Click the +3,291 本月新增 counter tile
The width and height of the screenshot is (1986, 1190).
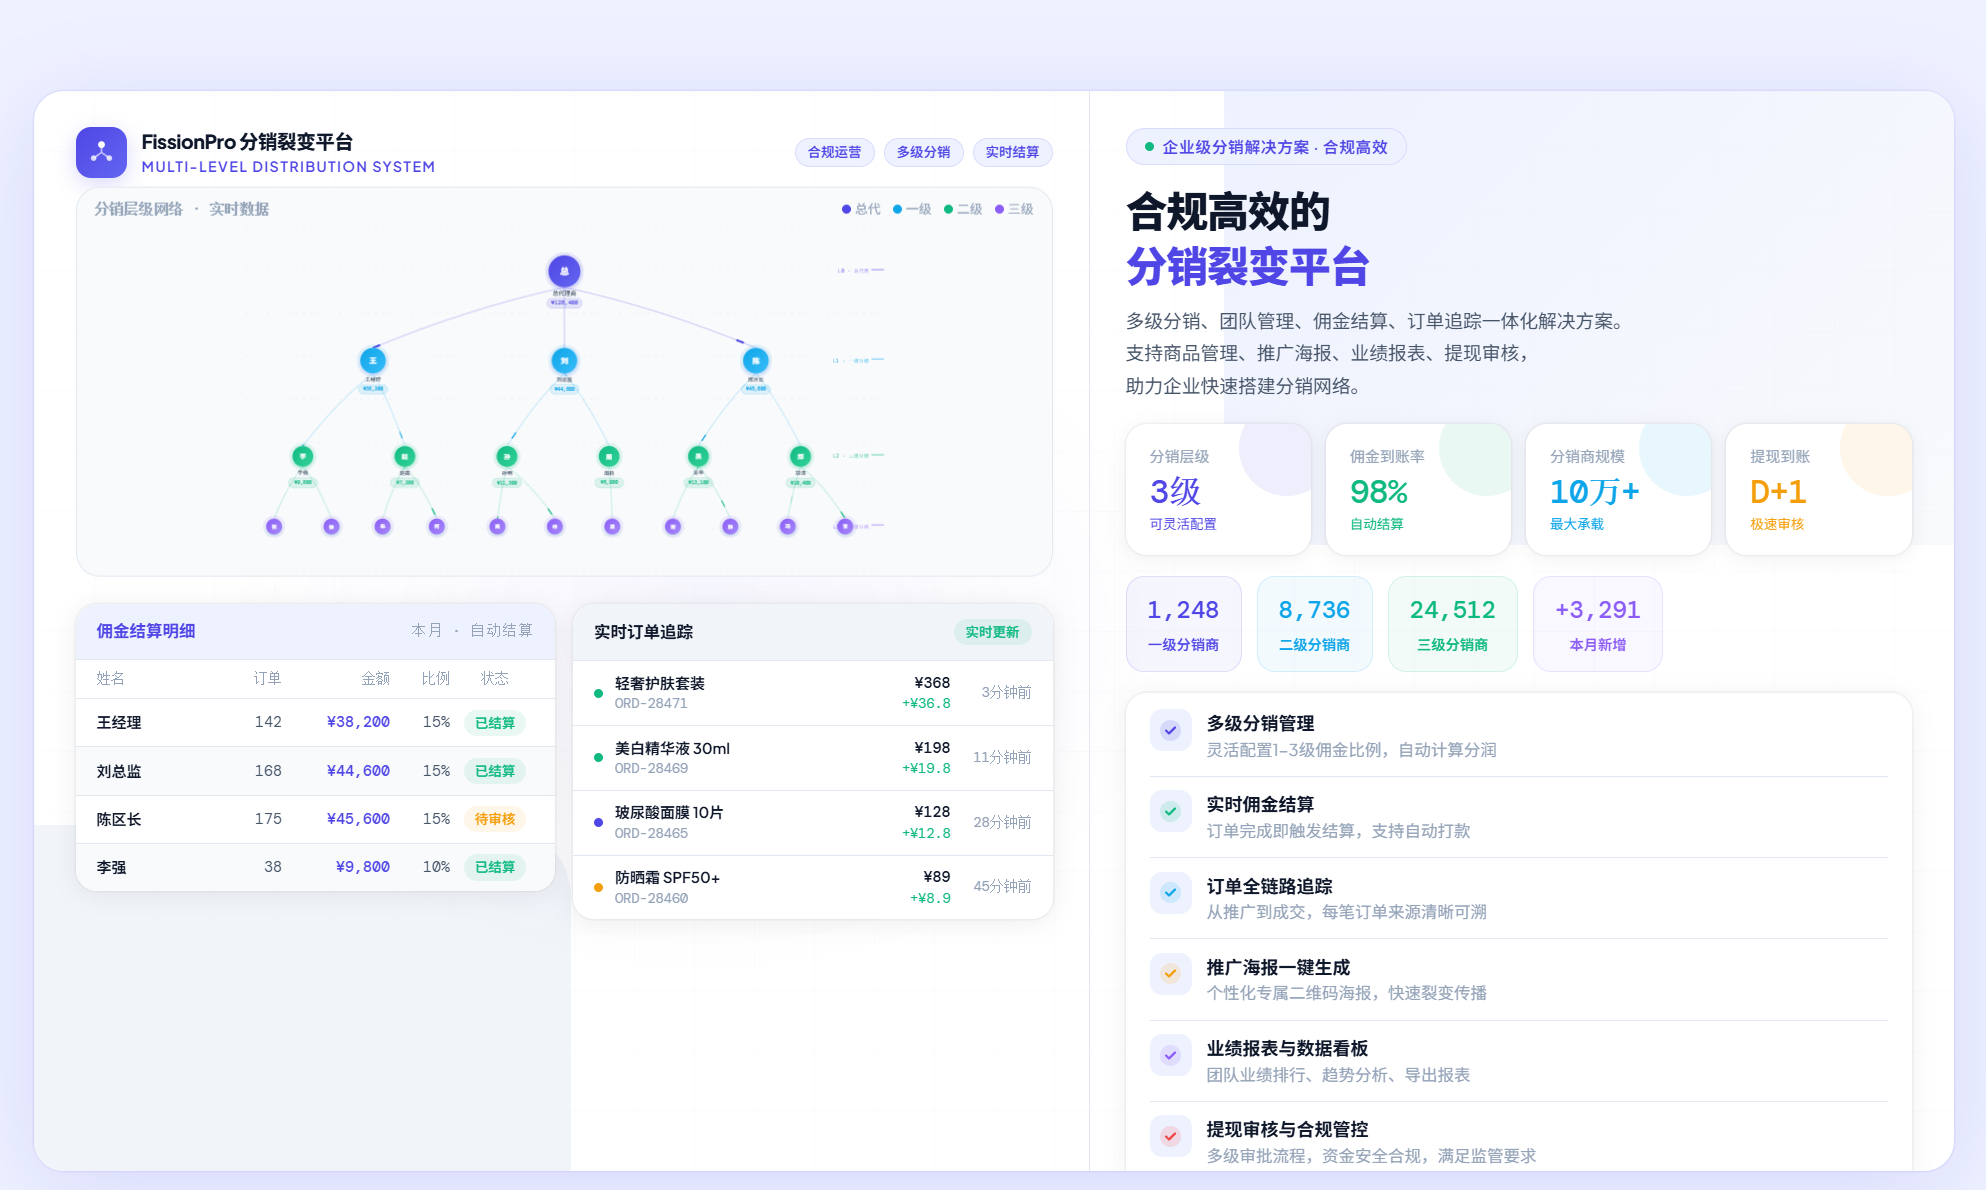[x=1597, y=624]
